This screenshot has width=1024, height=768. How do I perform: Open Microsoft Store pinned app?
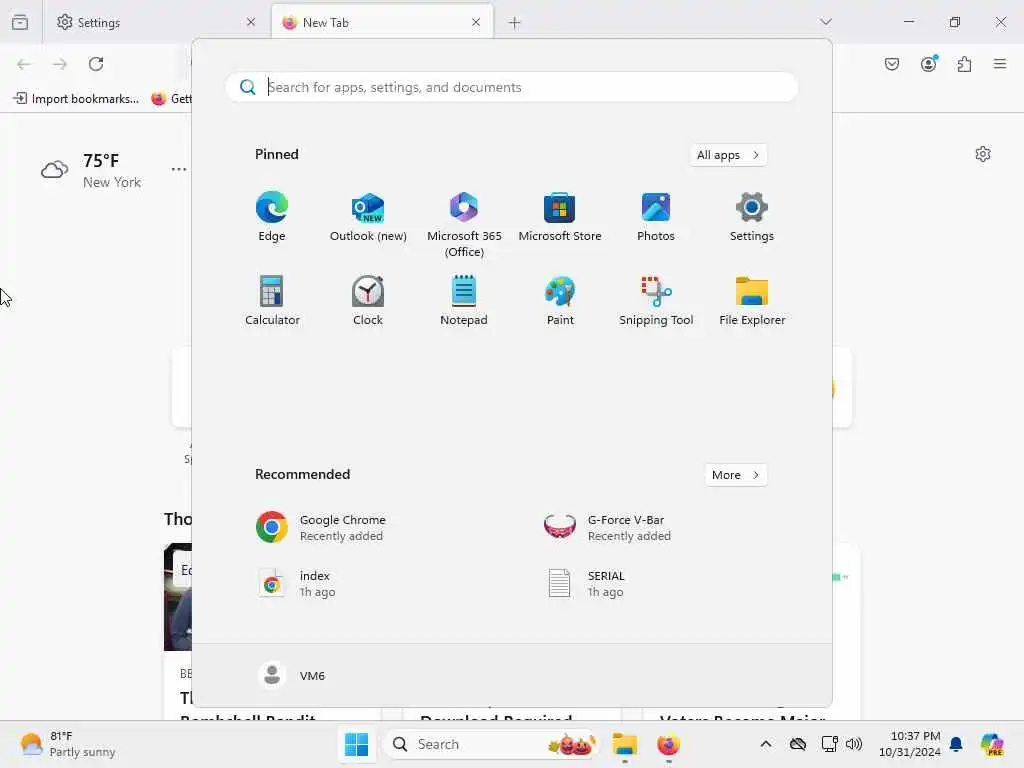click(560, 217)
